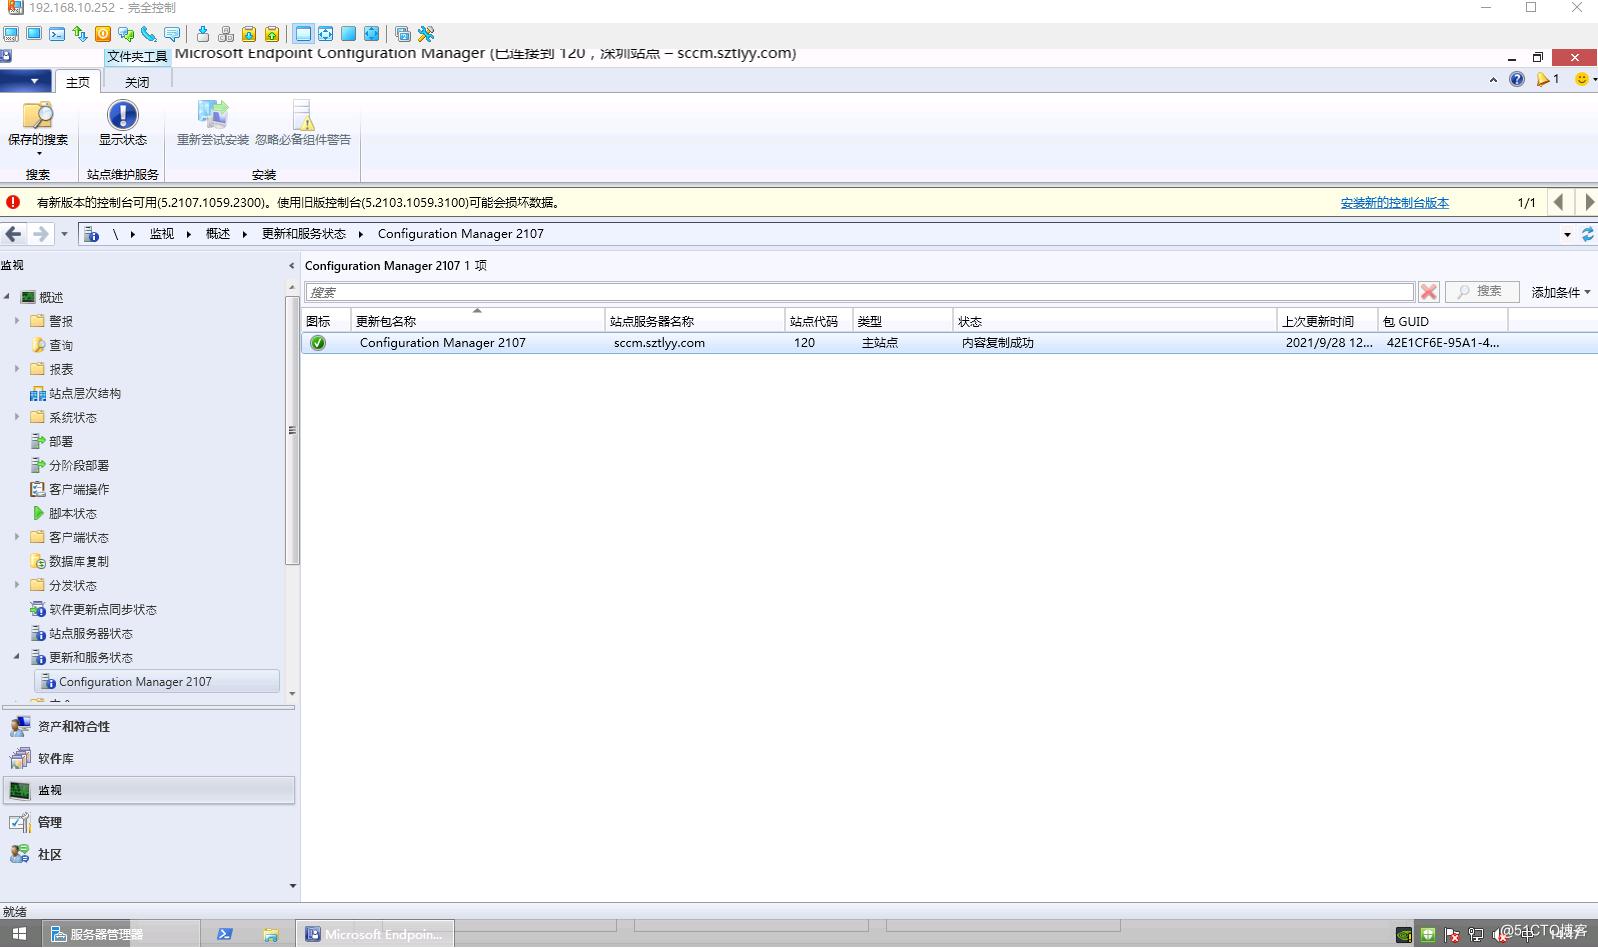1598x948 pixels.
Task: Select Configuration Manager 2107 tree item
Action: (x=158, y=681)
